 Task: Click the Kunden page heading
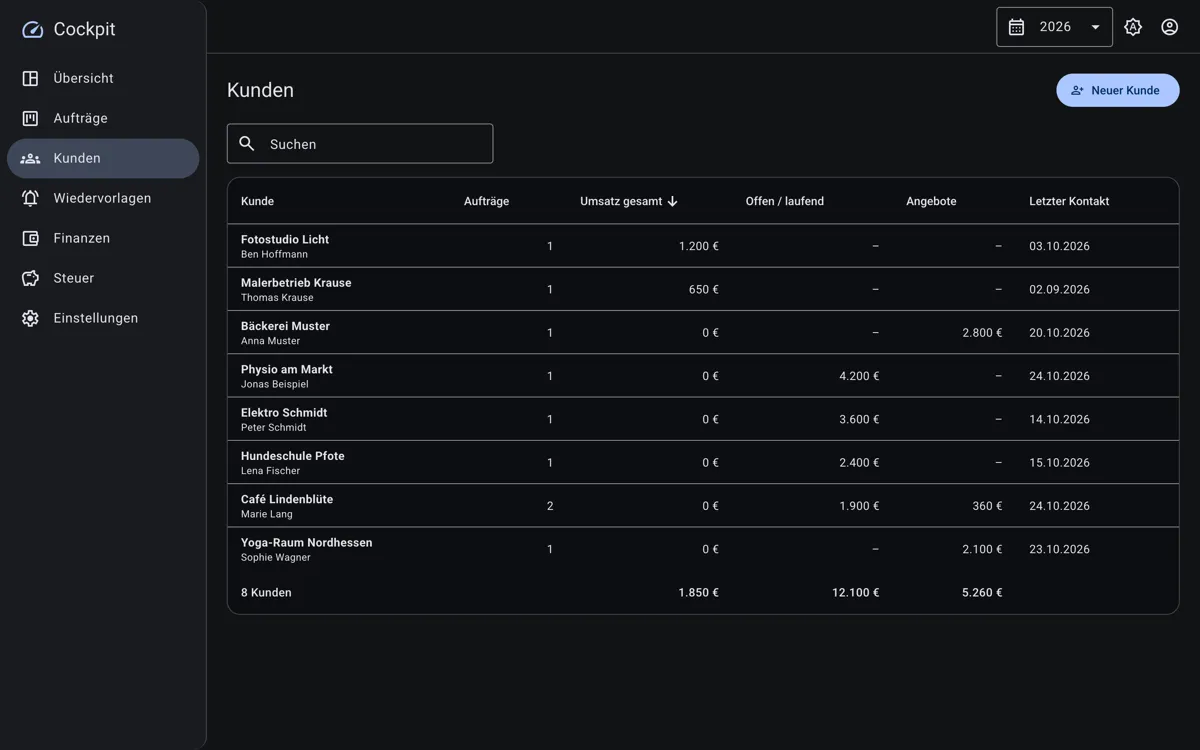(260, 90)
